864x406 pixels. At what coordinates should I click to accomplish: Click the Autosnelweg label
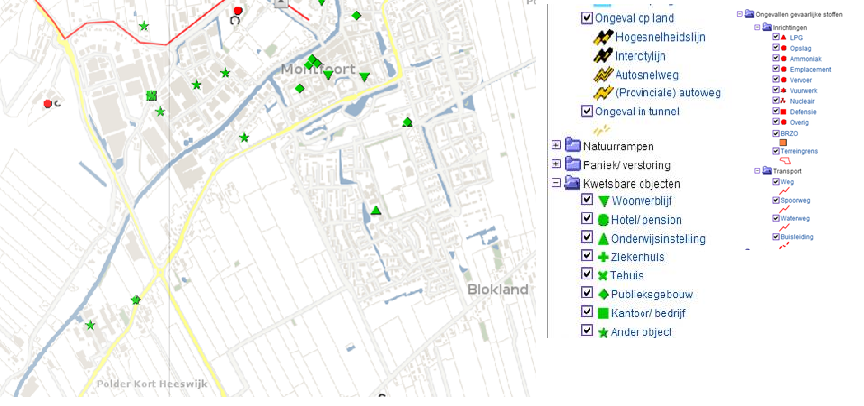pos(646,74)
